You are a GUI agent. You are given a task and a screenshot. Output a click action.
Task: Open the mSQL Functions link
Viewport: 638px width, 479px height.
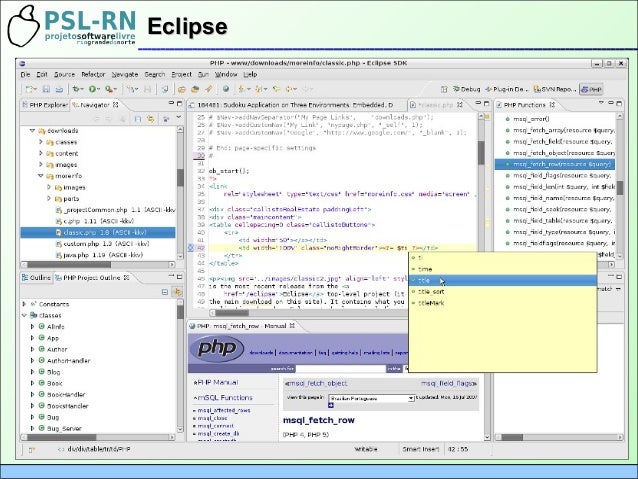pyautogui.click(x=223, y=398)
